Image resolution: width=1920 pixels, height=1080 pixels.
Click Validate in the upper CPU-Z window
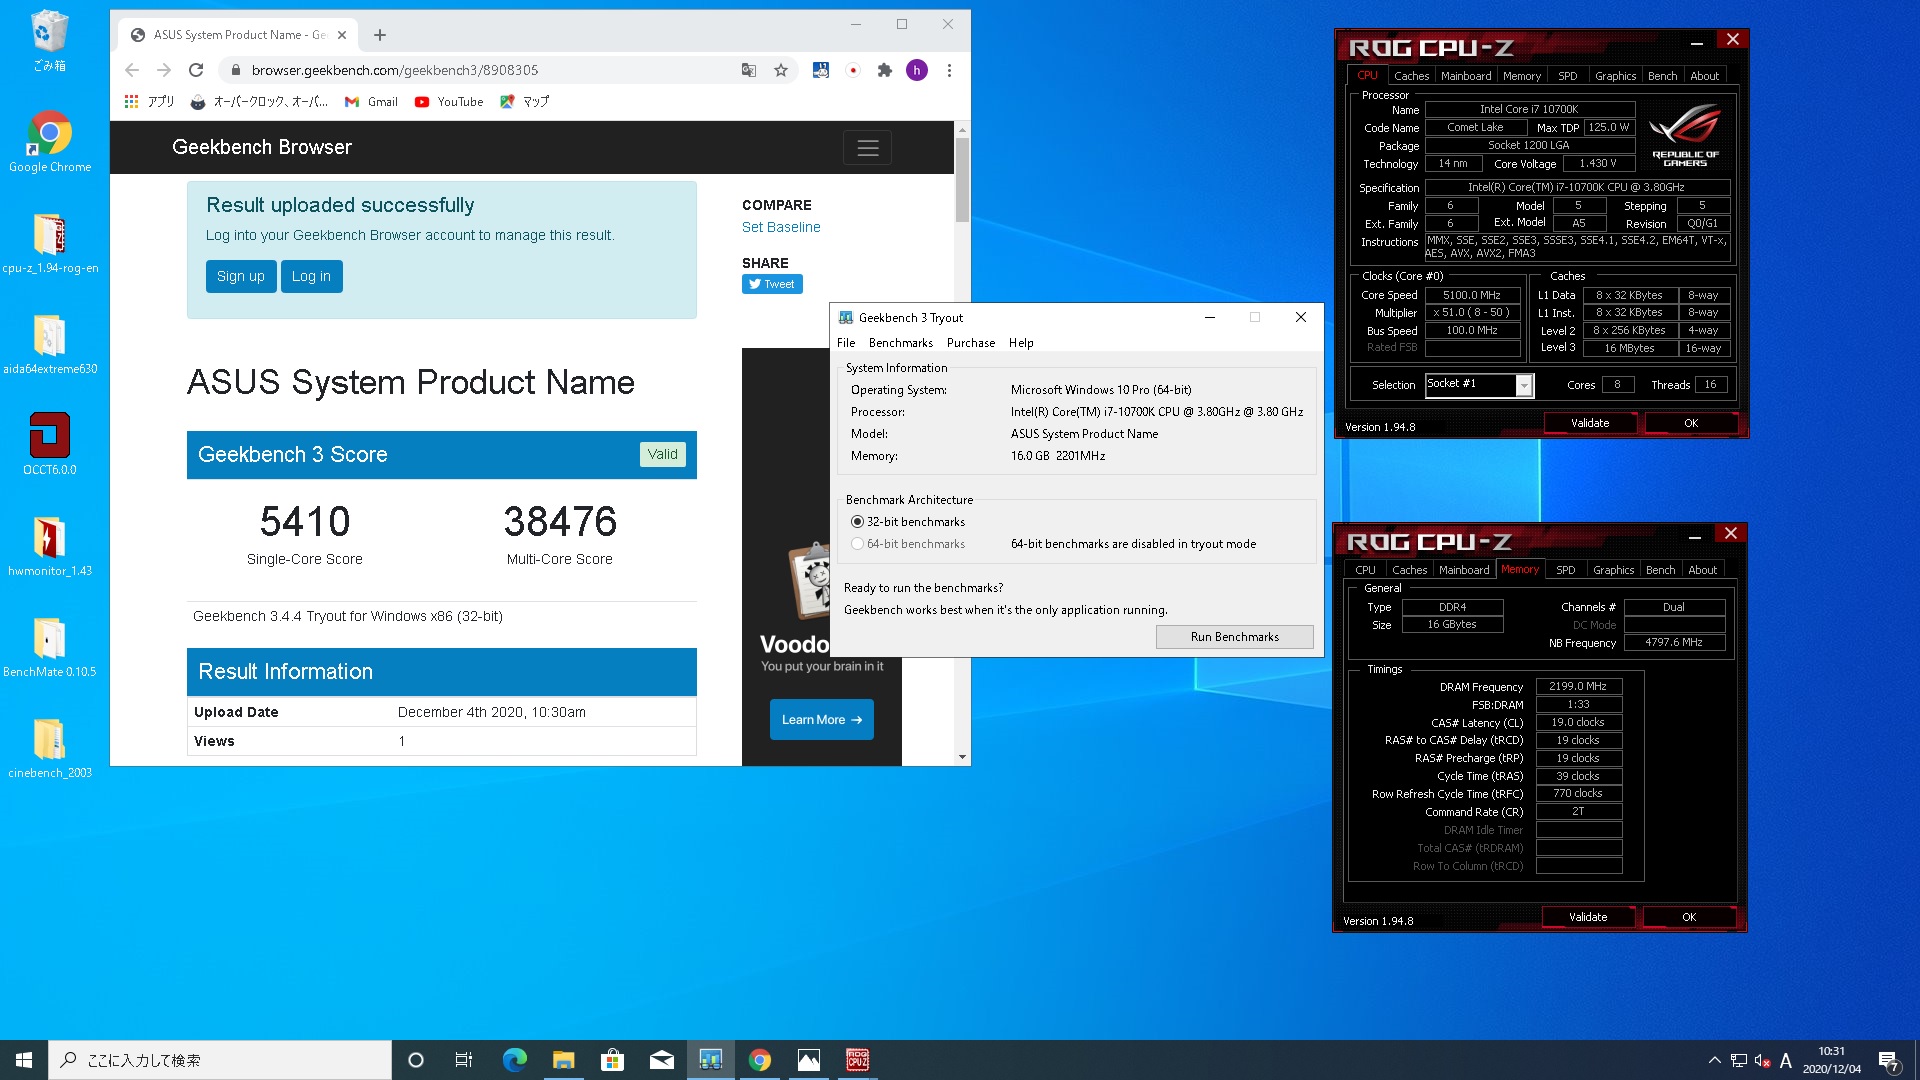coord(1590,423)
